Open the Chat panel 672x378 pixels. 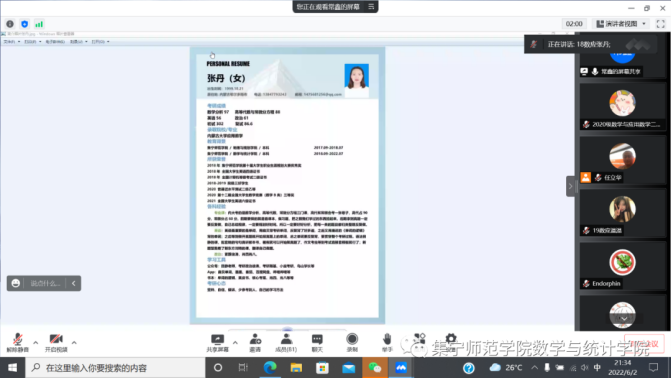tap(317, 343)
